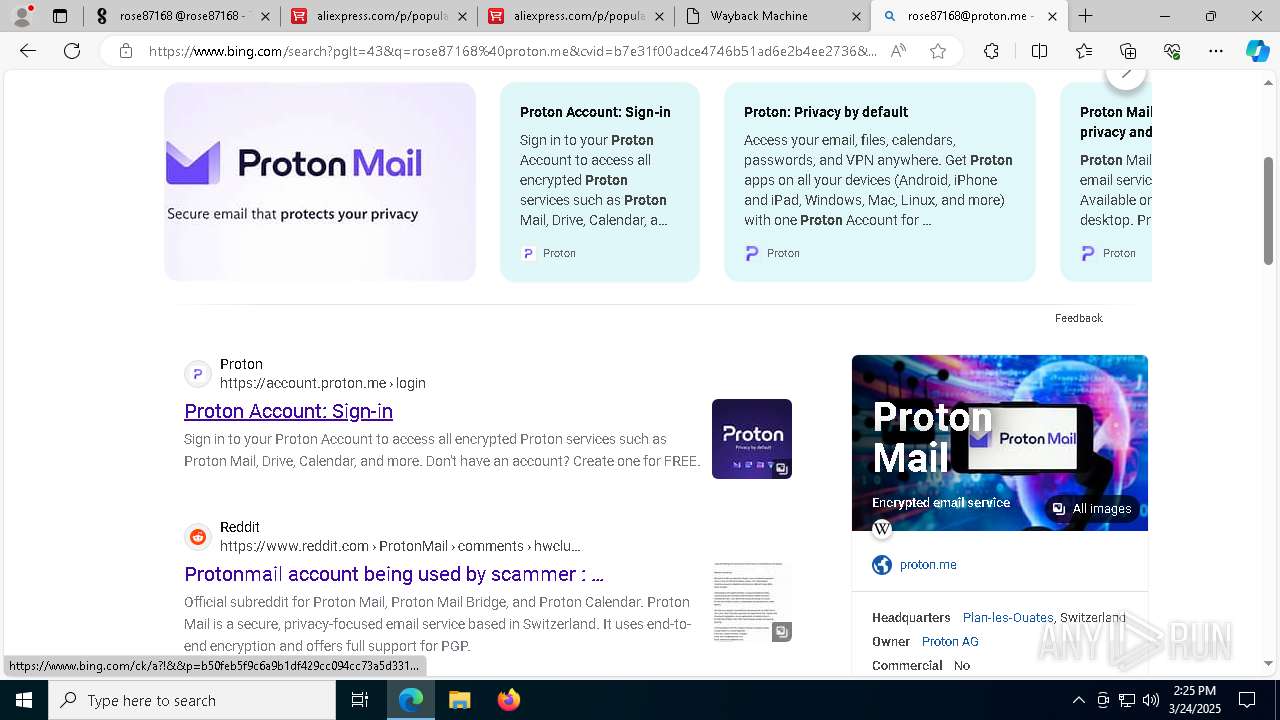Open File Explorer from the taskbar

[459, 700]
